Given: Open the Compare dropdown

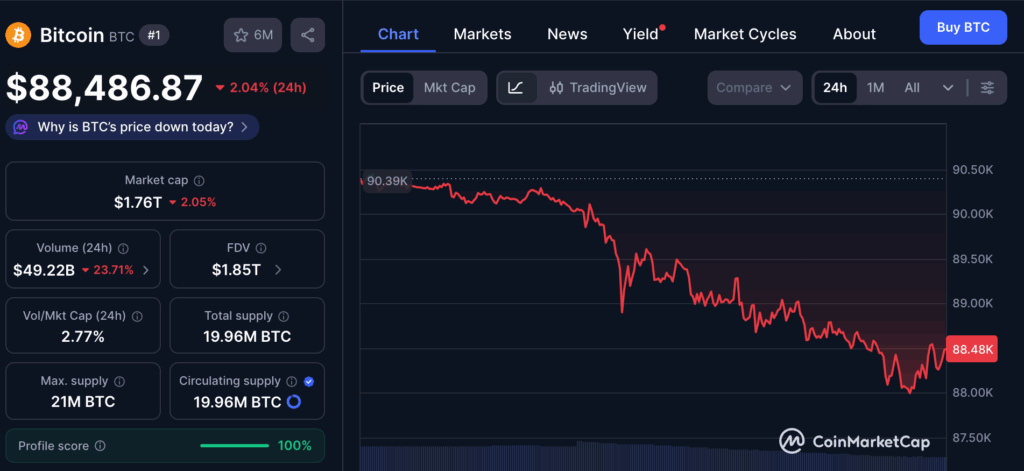Looking at the screenshot, I should [754, 87].
